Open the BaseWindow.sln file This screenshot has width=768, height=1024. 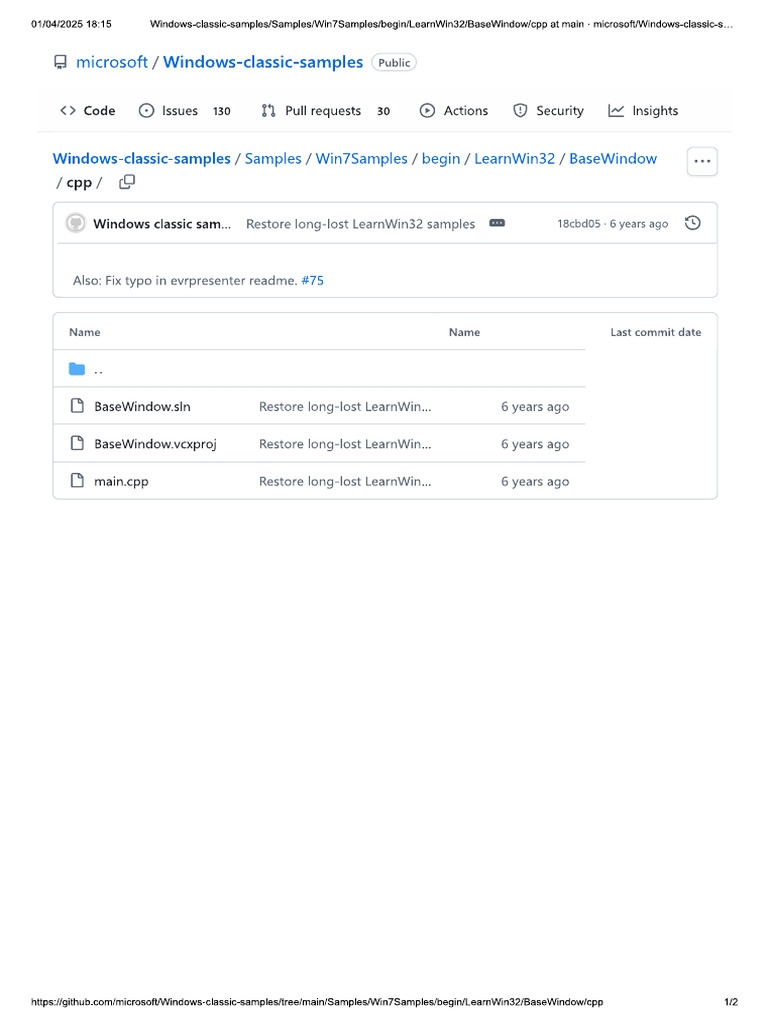coord(142,407)
